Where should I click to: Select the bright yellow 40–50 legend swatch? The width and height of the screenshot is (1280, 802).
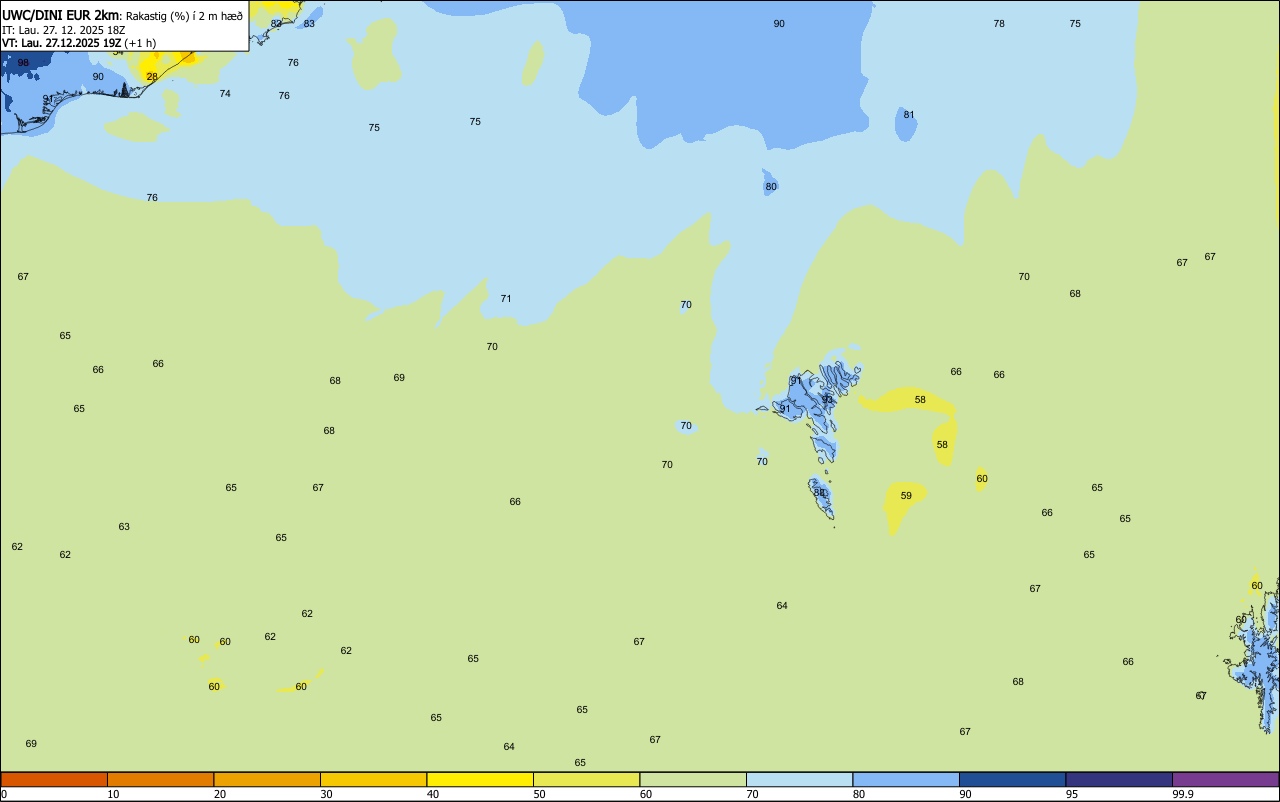(480, 779)
